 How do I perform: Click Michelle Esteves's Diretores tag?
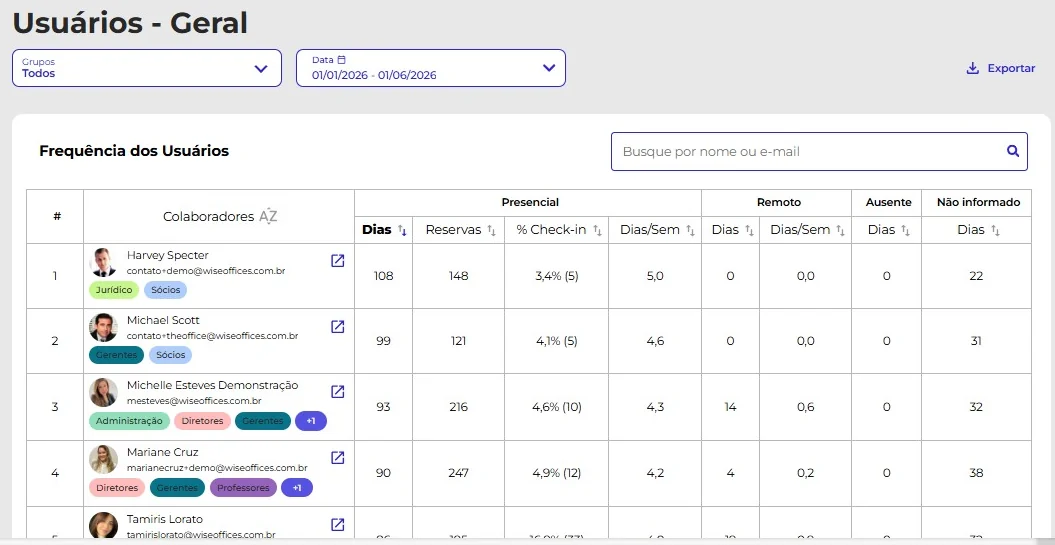[203, 421]
